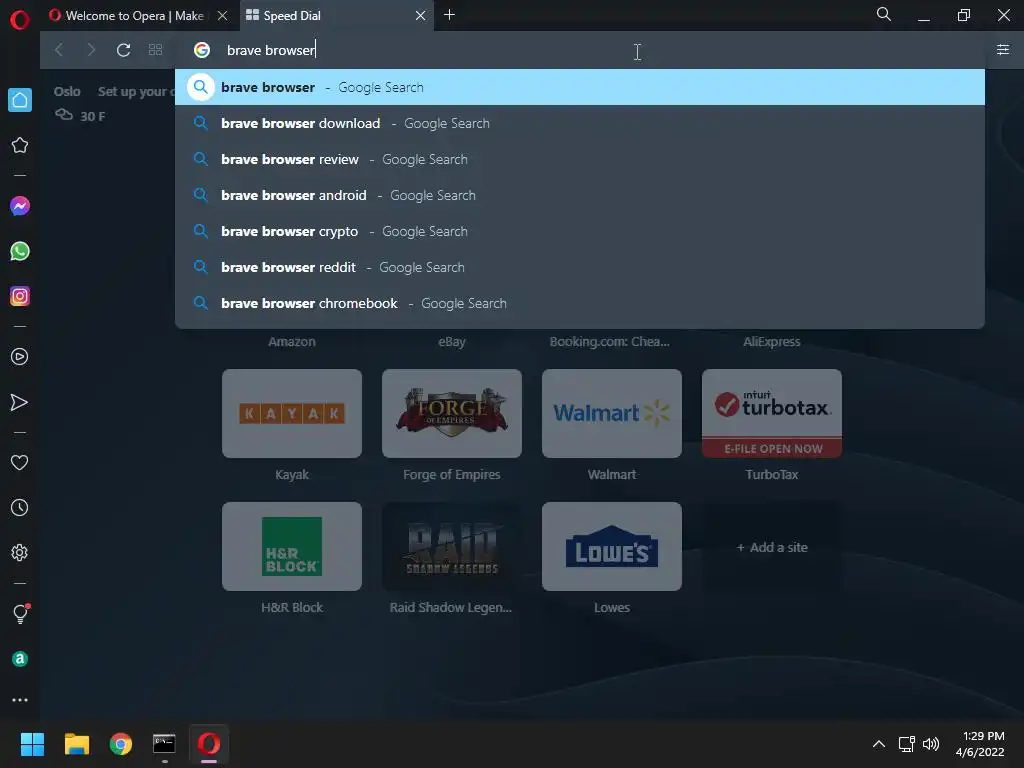The image size is (1024, 768).
Task: Open the Forge of Empires speed dial tile
Action: point(452,413)
